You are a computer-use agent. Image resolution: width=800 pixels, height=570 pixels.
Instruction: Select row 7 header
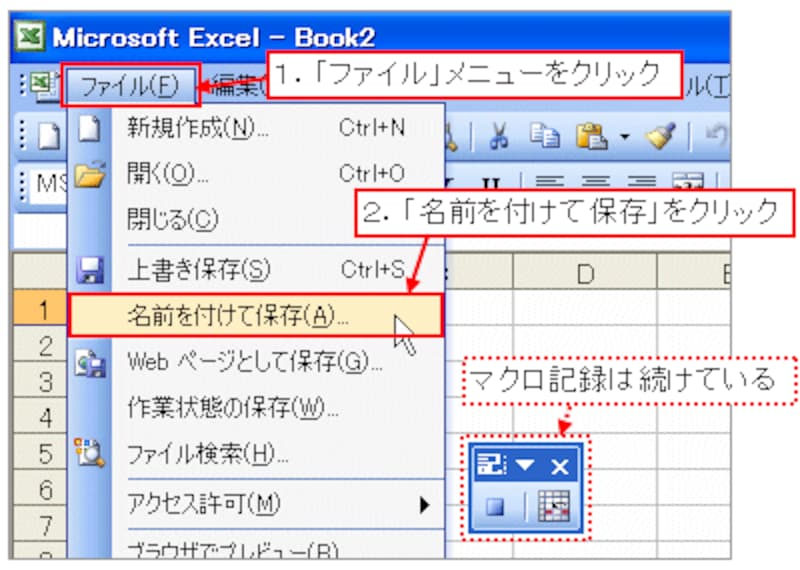40,524
